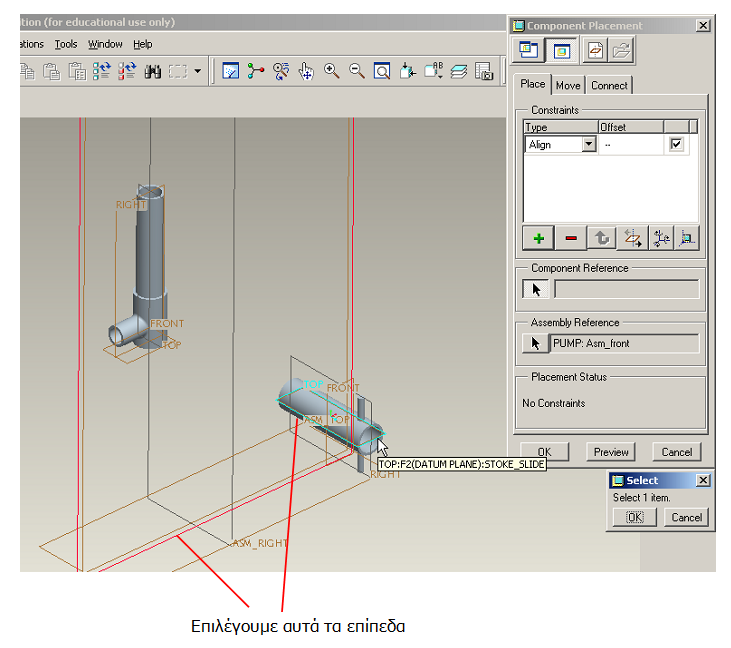Click the Regenerate model toolbar icon
The width and height of the screenshot is (731, 648).
[102, 71]
